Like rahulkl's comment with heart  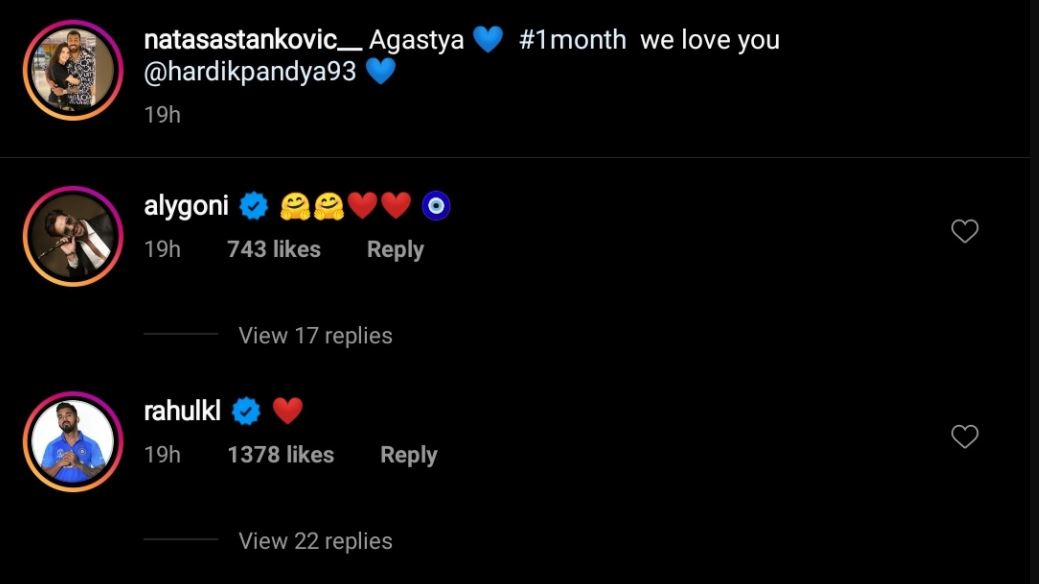(x=964, y=437)
